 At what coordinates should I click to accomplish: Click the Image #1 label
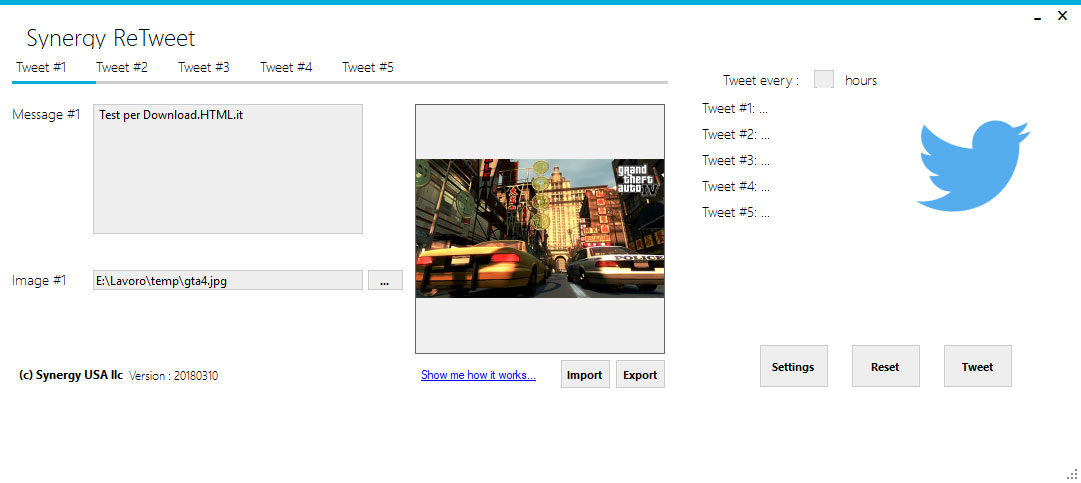tap(39, 280)
